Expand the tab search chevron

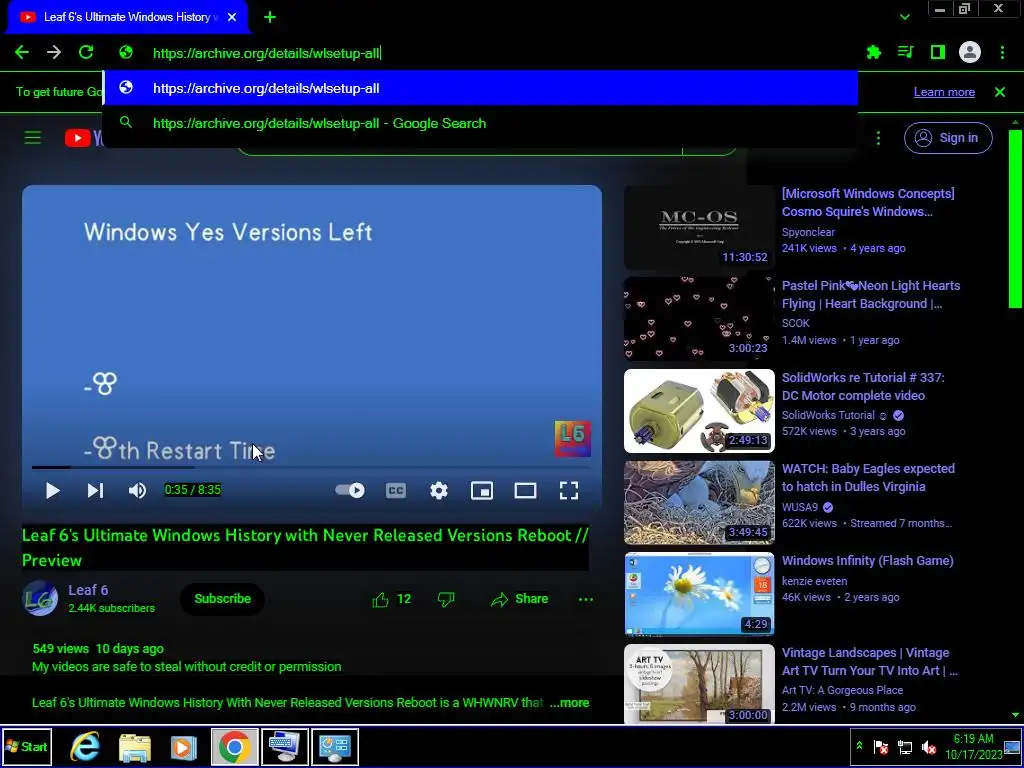coord(904,17)
